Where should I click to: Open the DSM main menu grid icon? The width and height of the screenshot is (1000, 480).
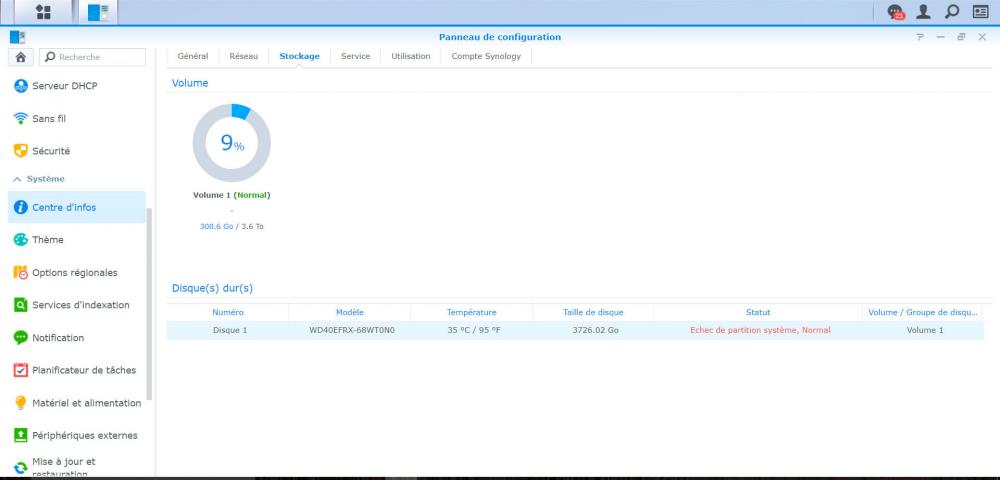[44, 12]
